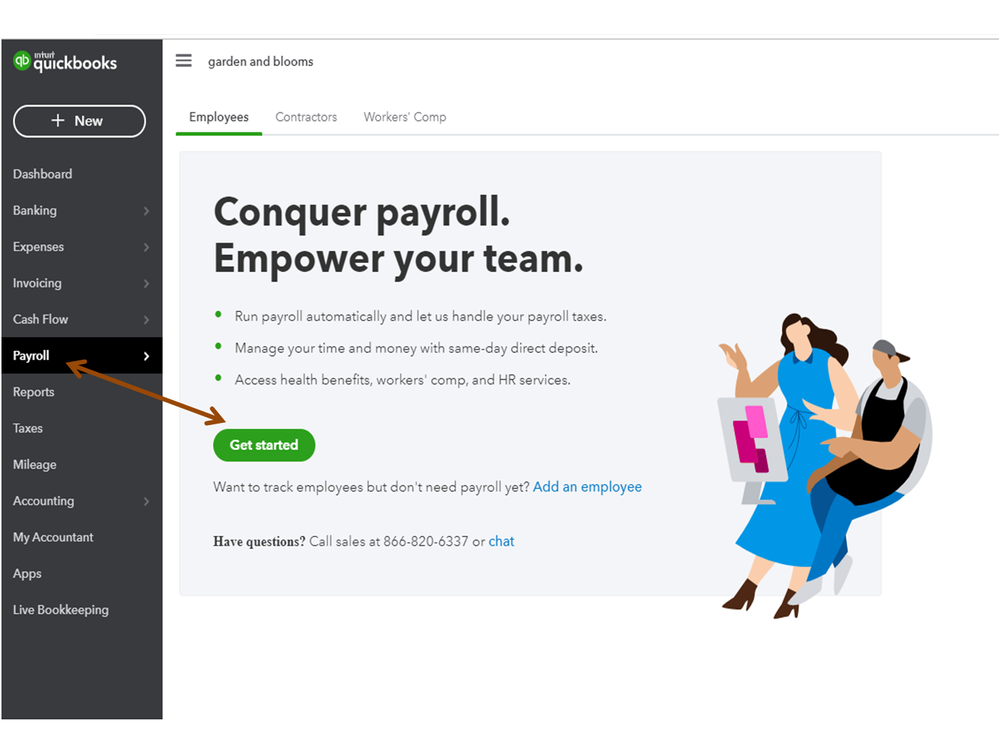This screenshot has width=999, height=749.
Task: Expand the Invoicing submenu chevron
Action: [x=147, y=283]
